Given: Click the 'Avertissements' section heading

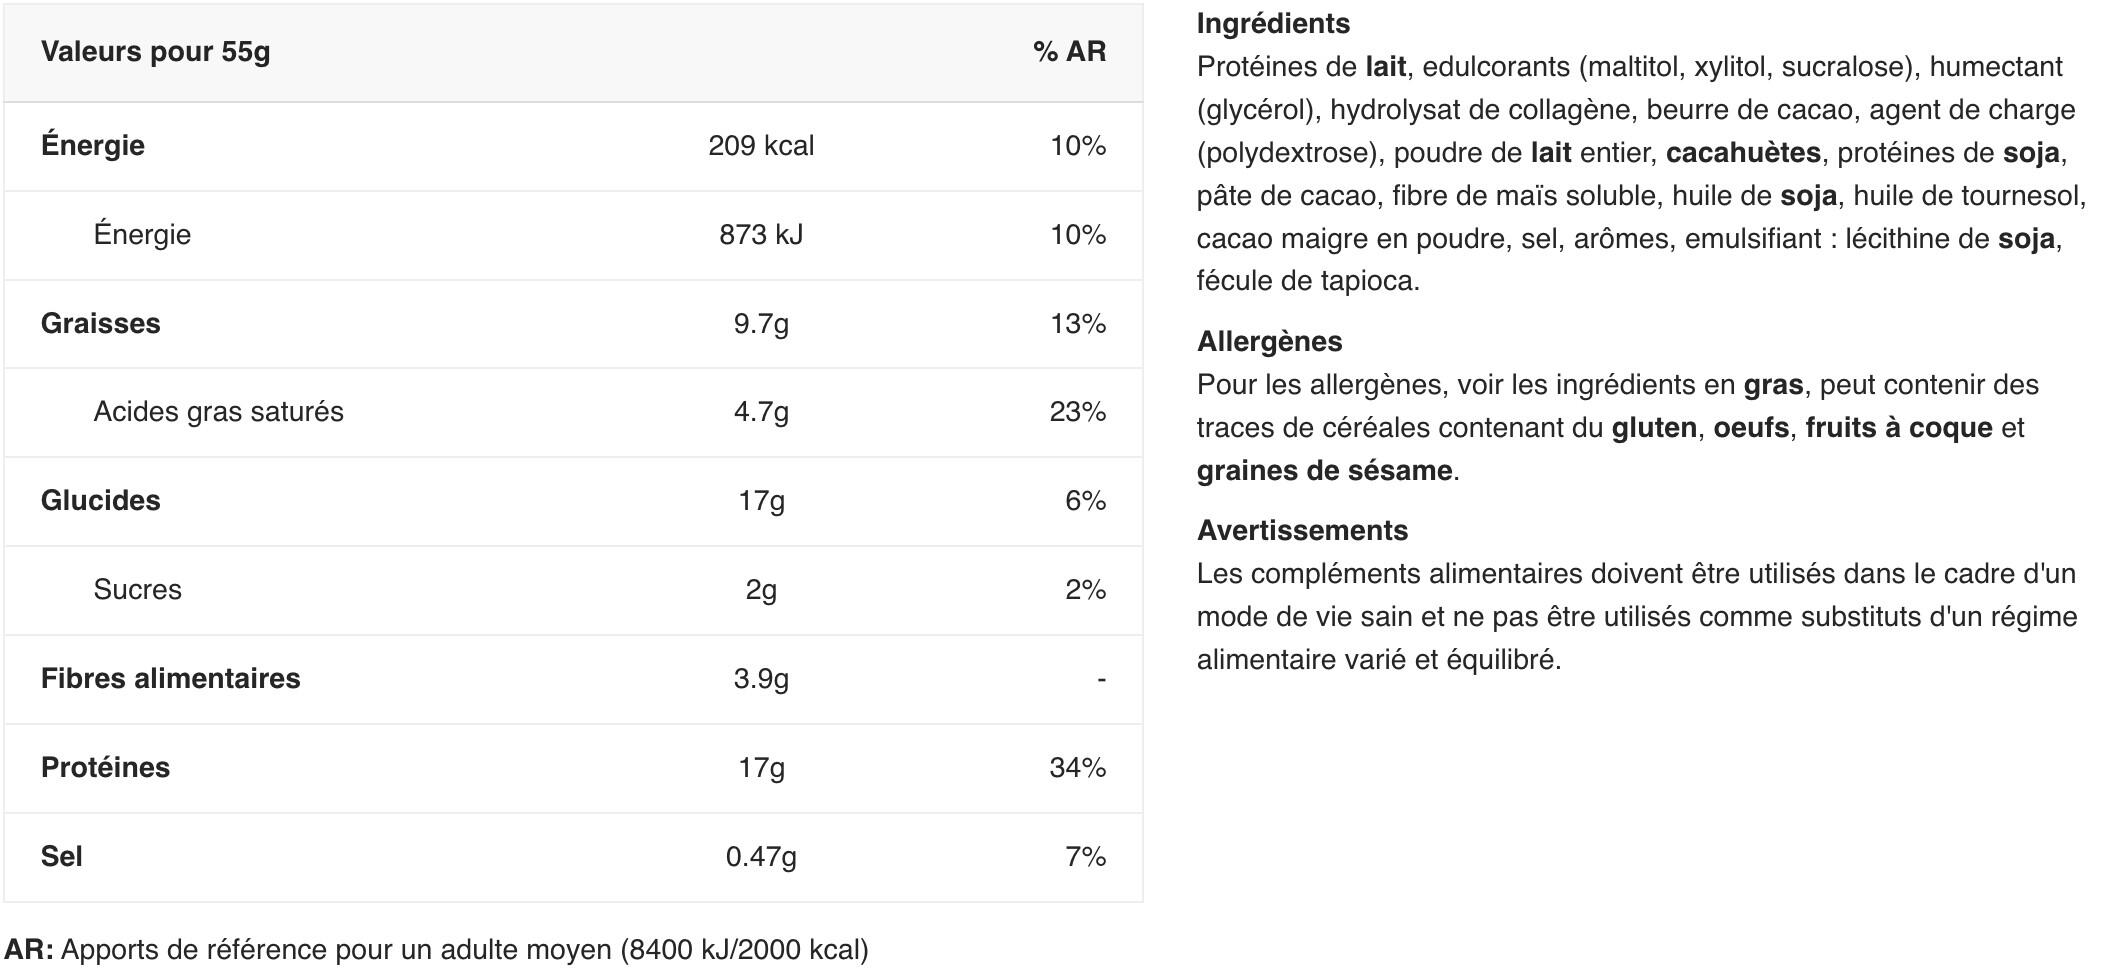Looking at the screenshot, I should tap(1302, 531).
